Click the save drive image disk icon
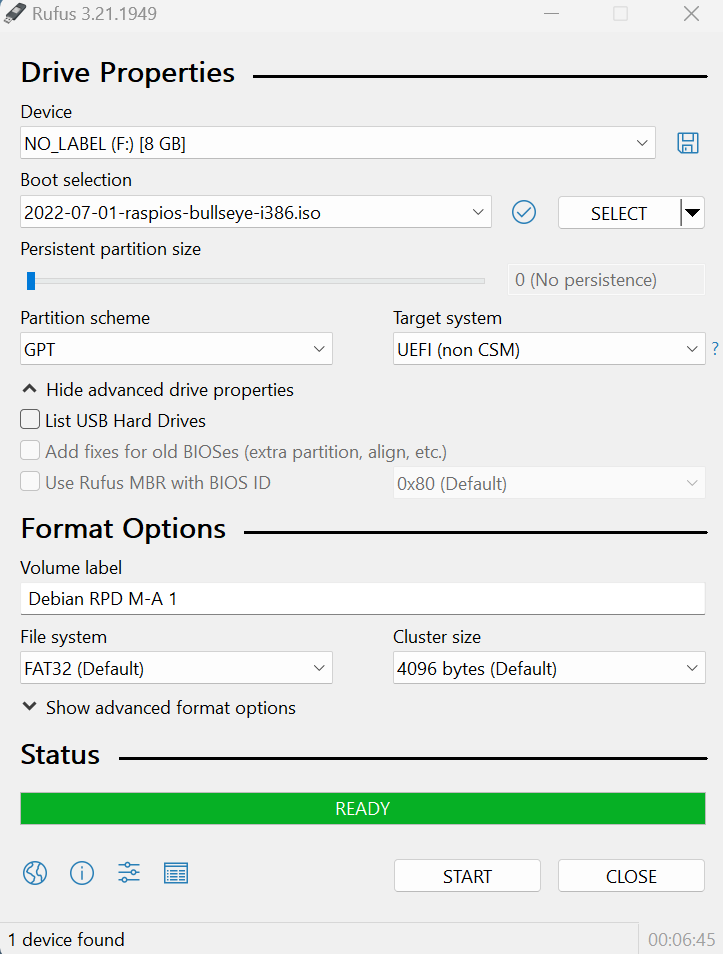This screenshot has width=723, height=954. tap(688, 143)
